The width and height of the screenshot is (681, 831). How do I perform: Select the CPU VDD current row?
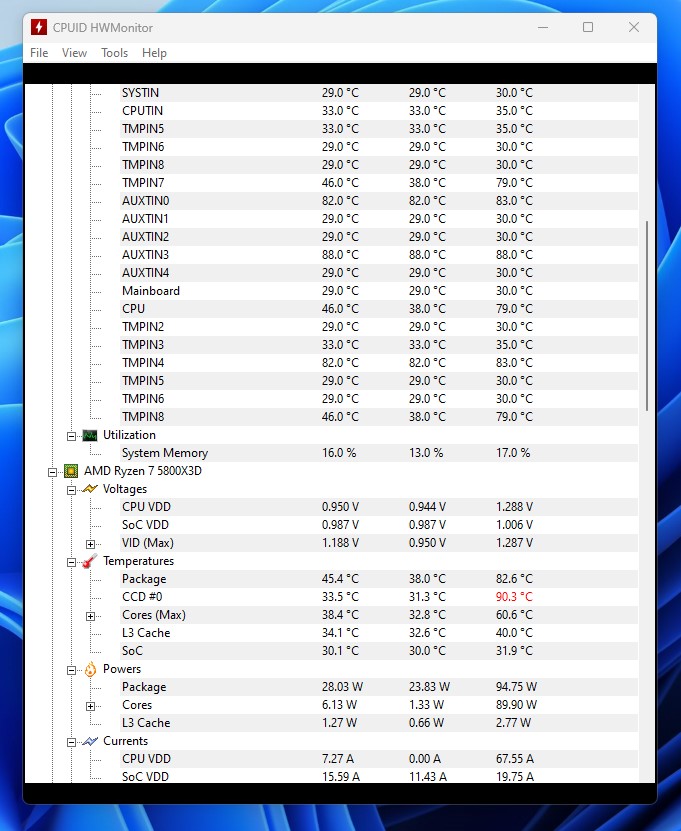(379, 759)
